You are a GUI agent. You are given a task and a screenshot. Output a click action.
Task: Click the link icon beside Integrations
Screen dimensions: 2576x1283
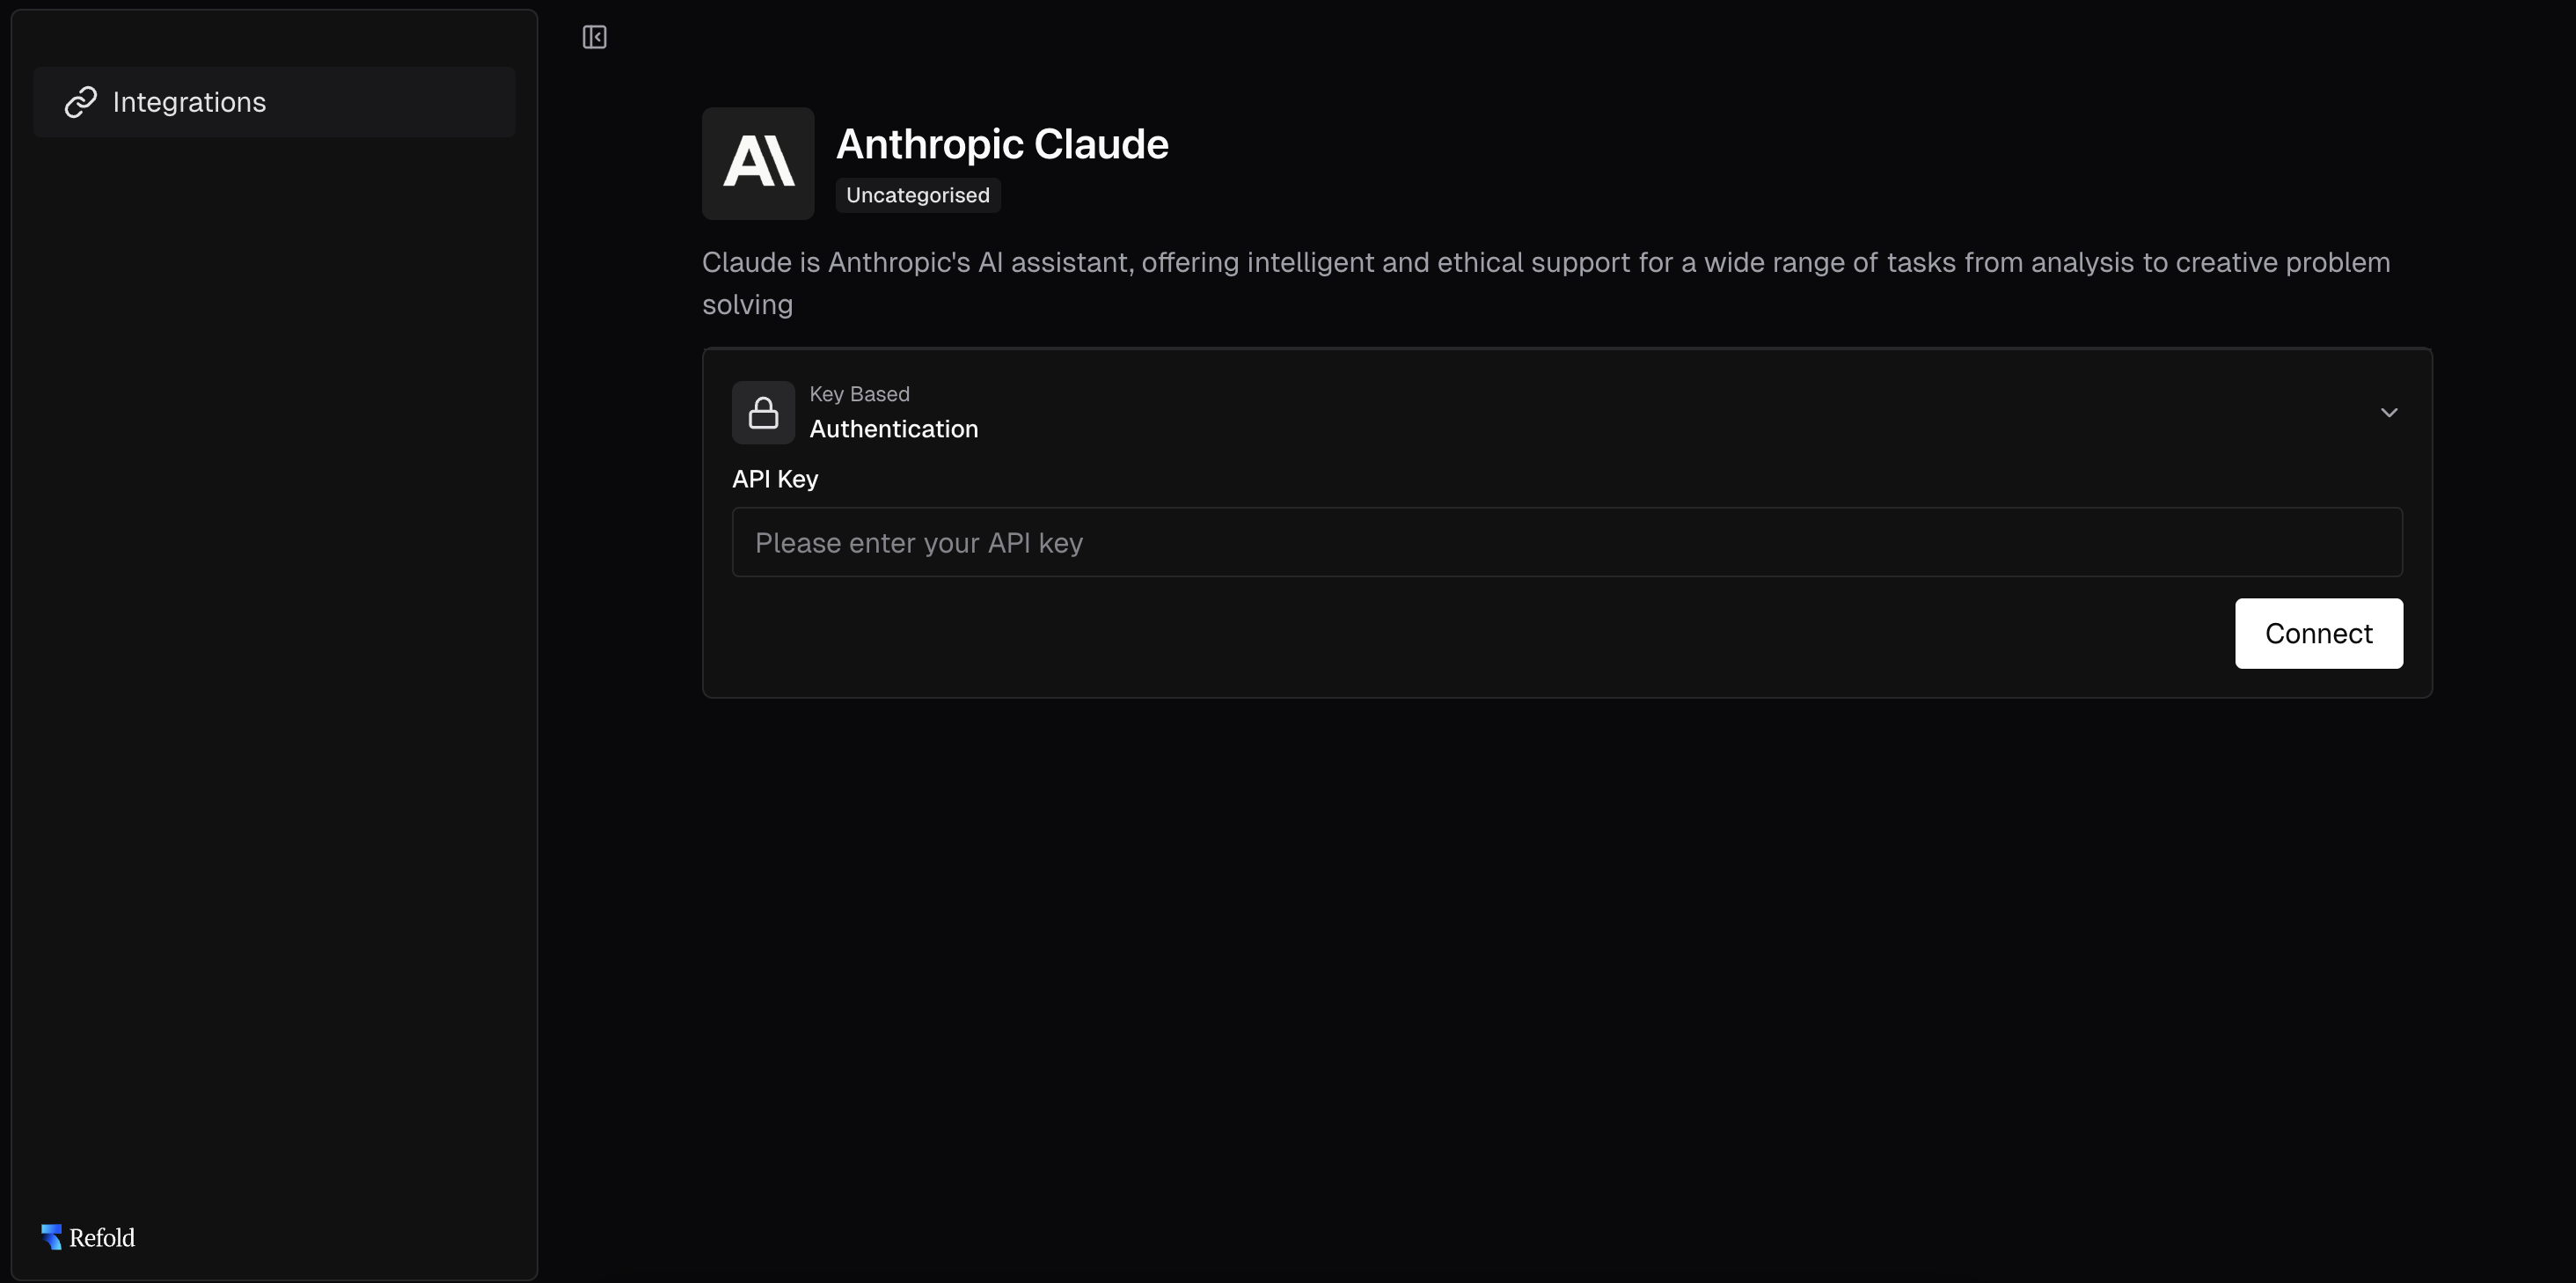(81, 101)
